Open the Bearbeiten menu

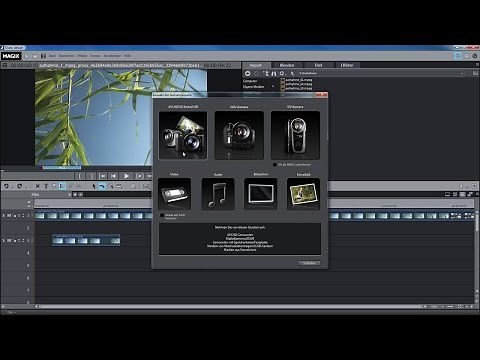(66, 56)
